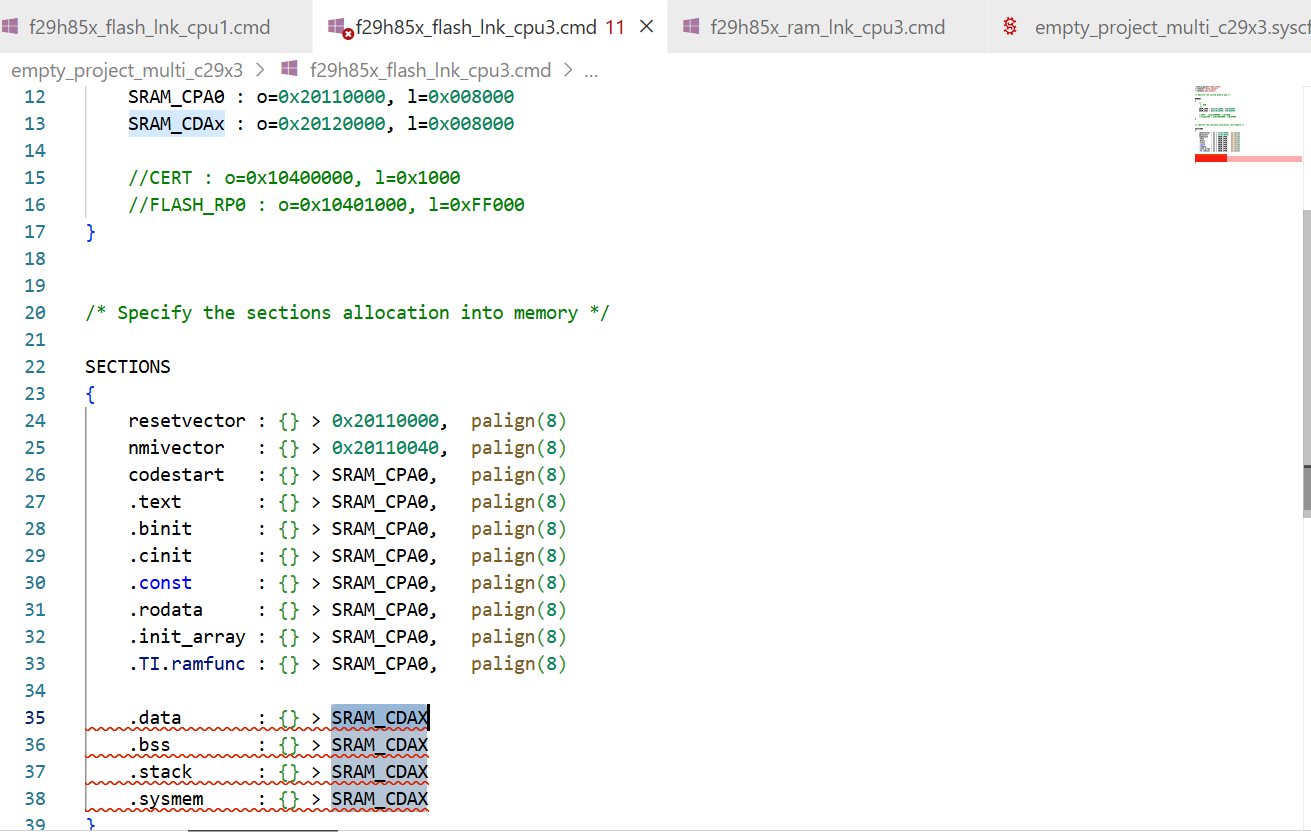Click line number 35 in gutter
Screen dimensions: 1311x836
pos(35,717)
